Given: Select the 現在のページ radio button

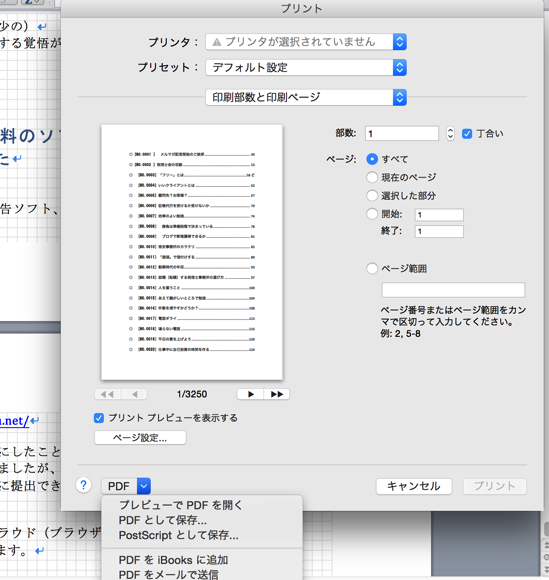Looking at the screenshot, I should point(372,177).
